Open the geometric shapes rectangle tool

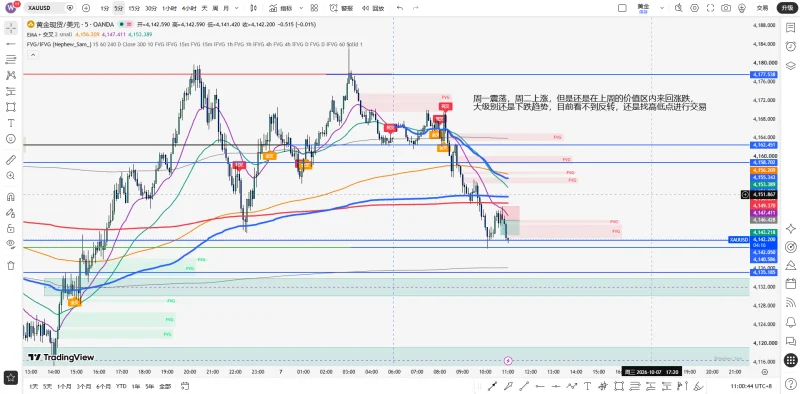click(x=11, y=107)
